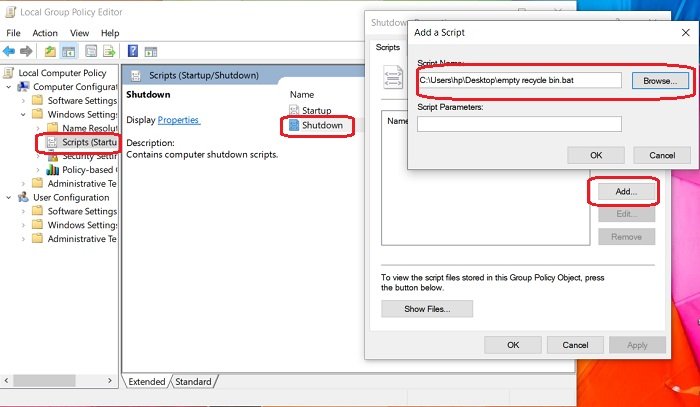700x407 pixels.
Task: Open the blue Help question mark icon
Action: (133, 51)
